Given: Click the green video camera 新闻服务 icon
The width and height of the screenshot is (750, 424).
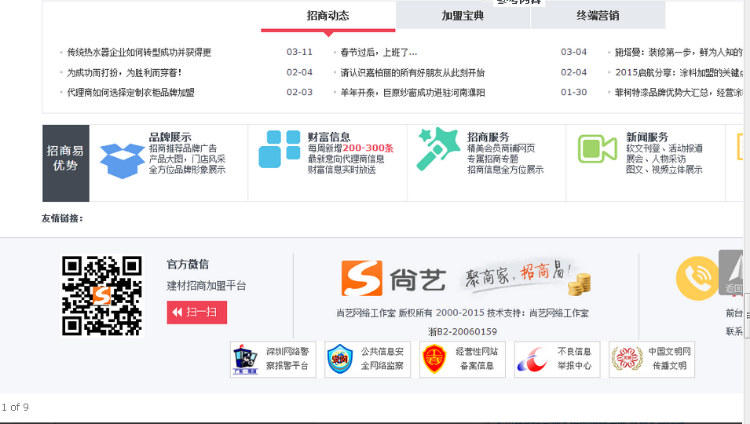Looking at the screenshot, I should click(x=597, y=149).
